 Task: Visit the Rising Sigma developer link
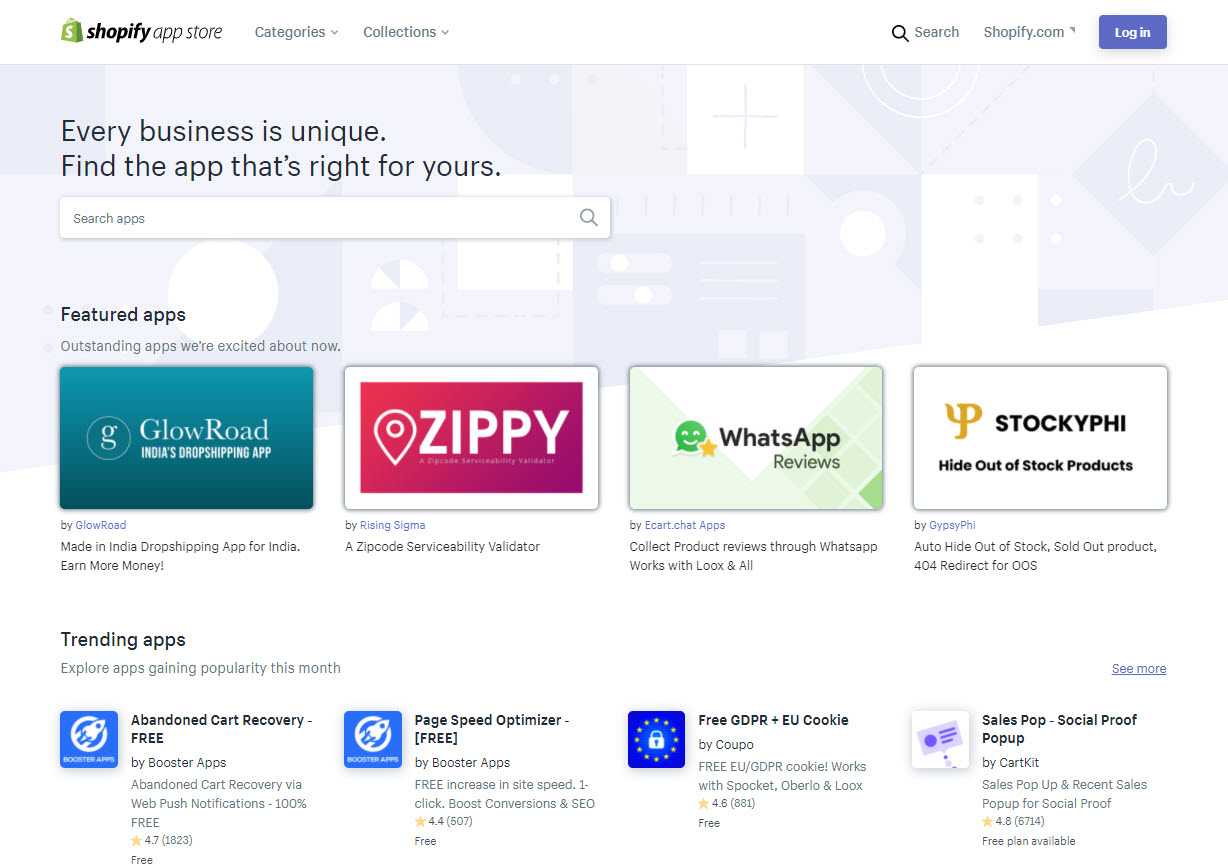[393, 525]
